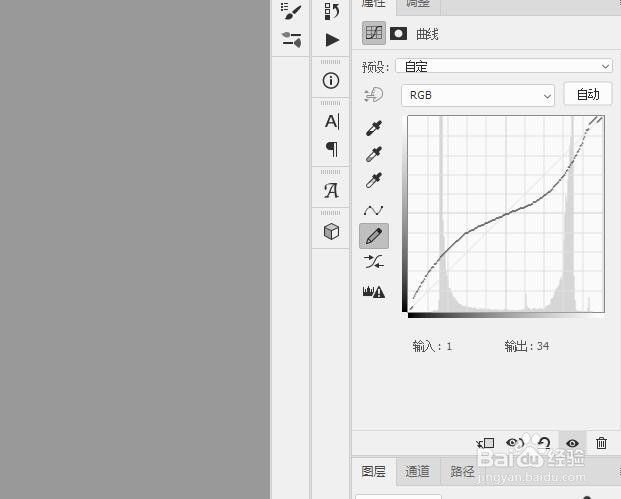
Task: Open the Info panel icon
Action: pos(331,80)
